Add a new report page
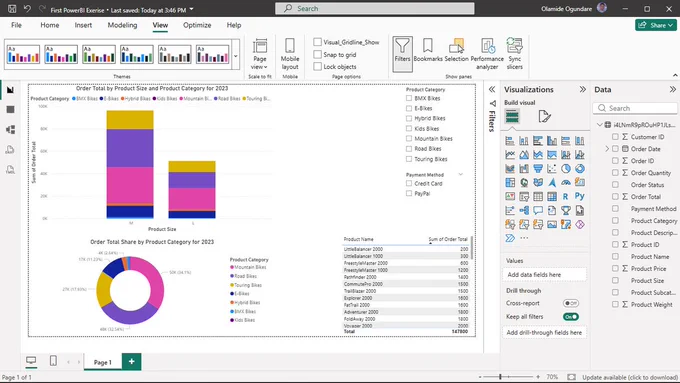Screen dimensions: 680x383 point(131,361)
